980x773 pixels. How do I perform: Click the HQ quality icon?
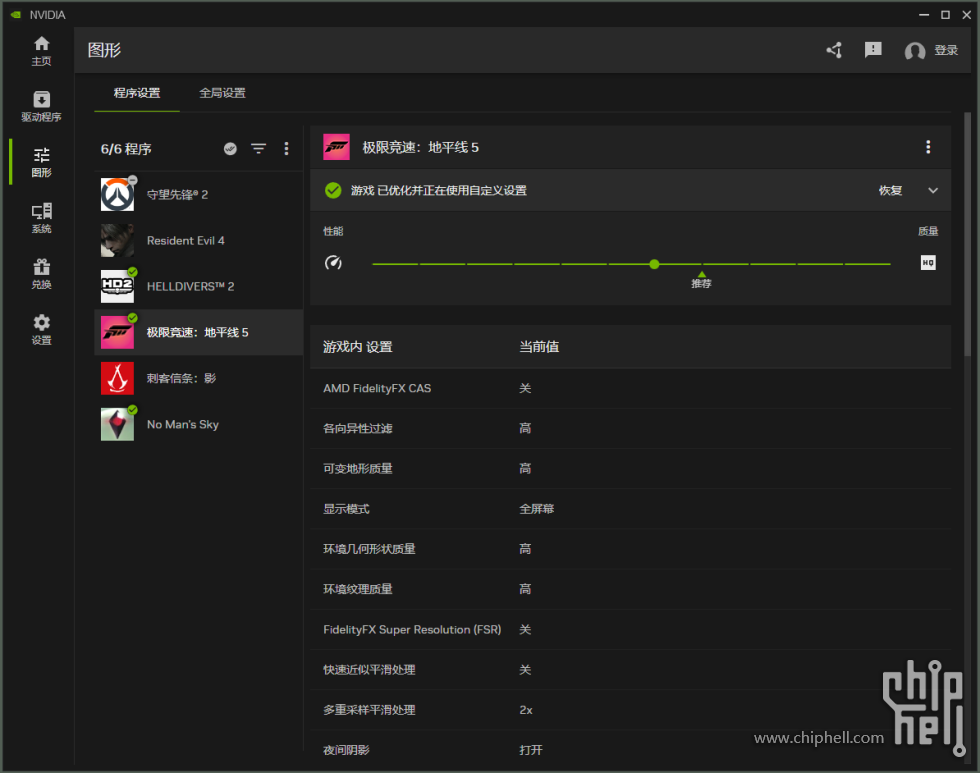click(x=928, y=262)
